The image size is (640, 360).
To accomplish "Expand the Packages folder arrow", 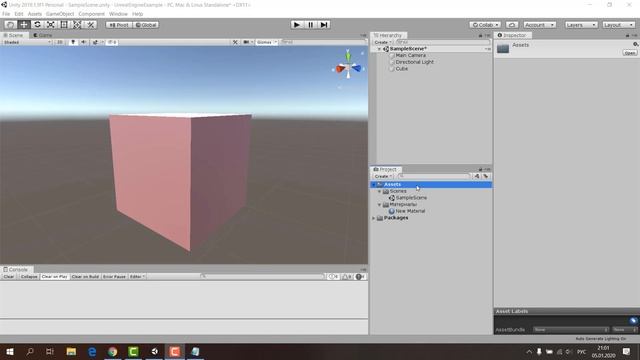I will (x=373, y=218).
